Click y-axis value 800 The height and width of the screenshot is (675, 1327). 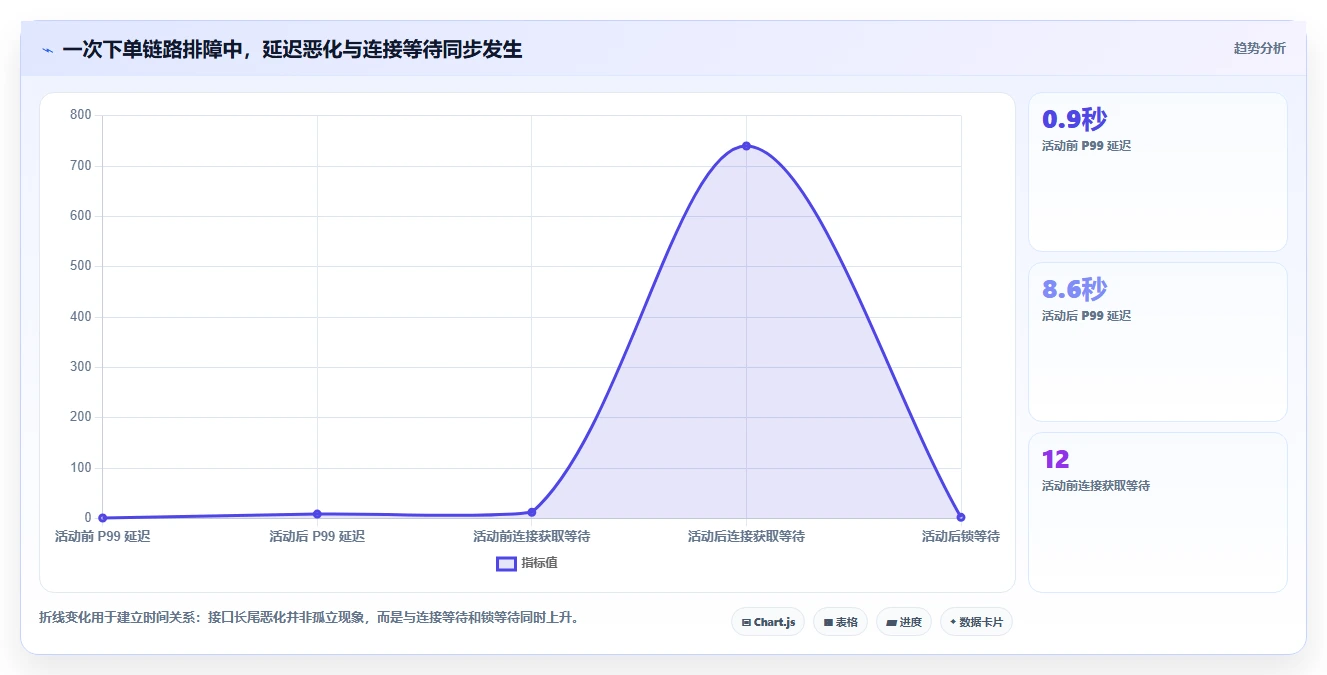(x=81, y=115)
